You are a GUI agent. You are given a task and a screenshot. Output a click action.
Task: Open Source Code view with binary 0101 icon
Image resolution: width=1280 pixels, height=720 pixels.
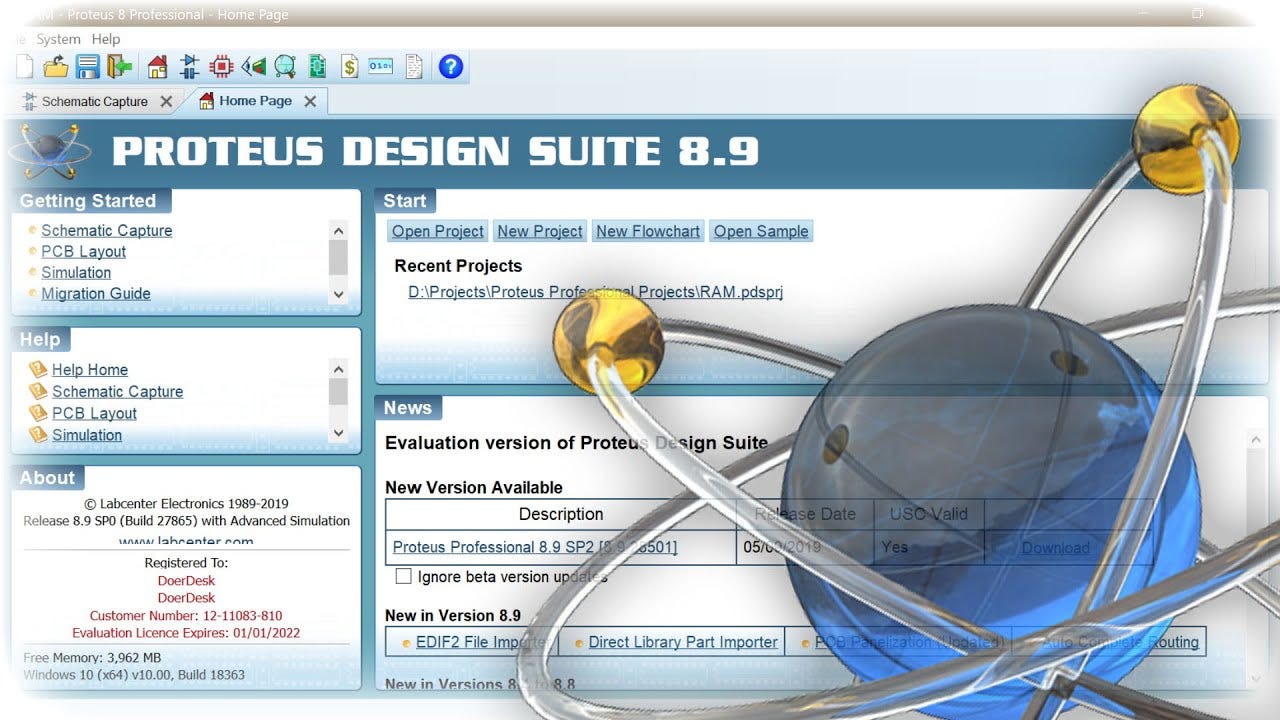pyautogui.click(x=381, y=67)
